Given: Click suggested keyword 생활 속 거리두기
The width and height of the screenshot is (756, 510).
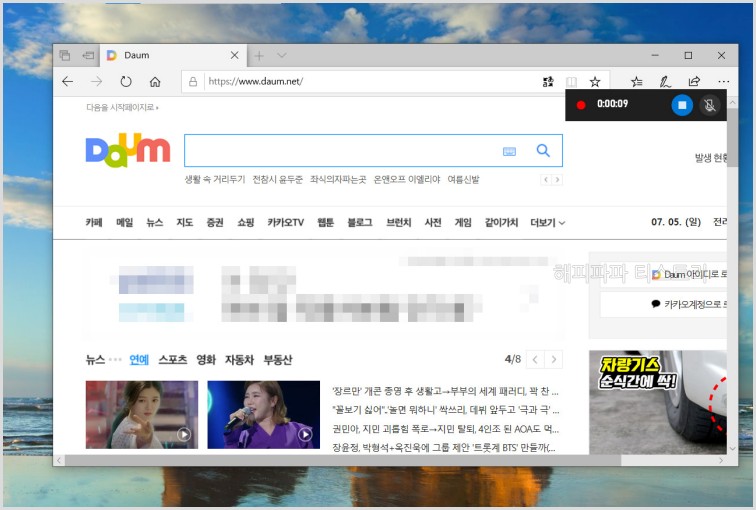Looking at the screenshot, I should [x=215, y=179].
